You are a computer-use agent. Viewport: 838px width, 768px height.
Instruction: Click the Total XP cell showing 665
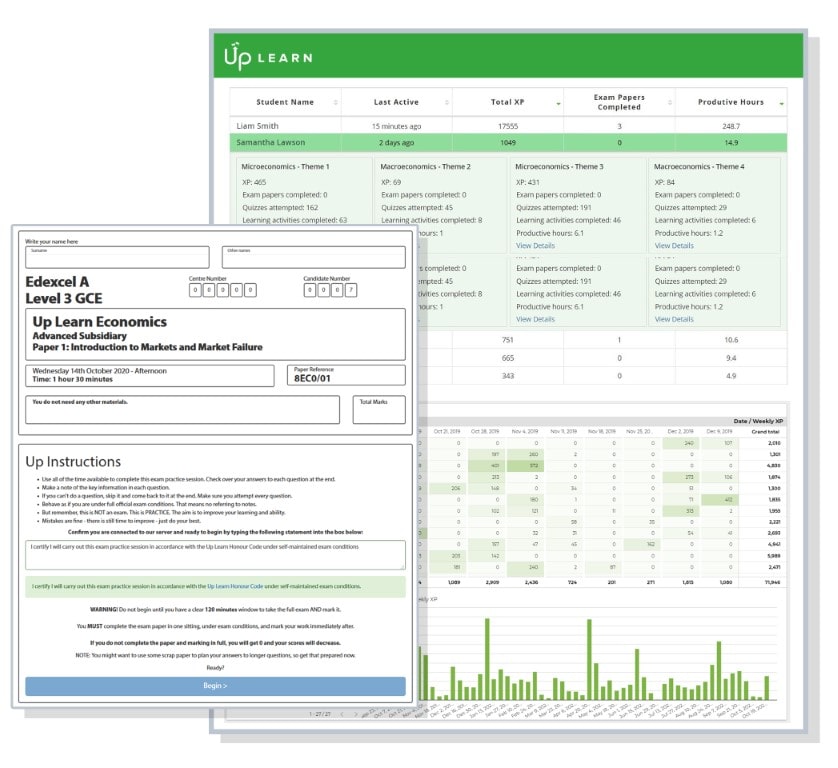coord(508,358)
